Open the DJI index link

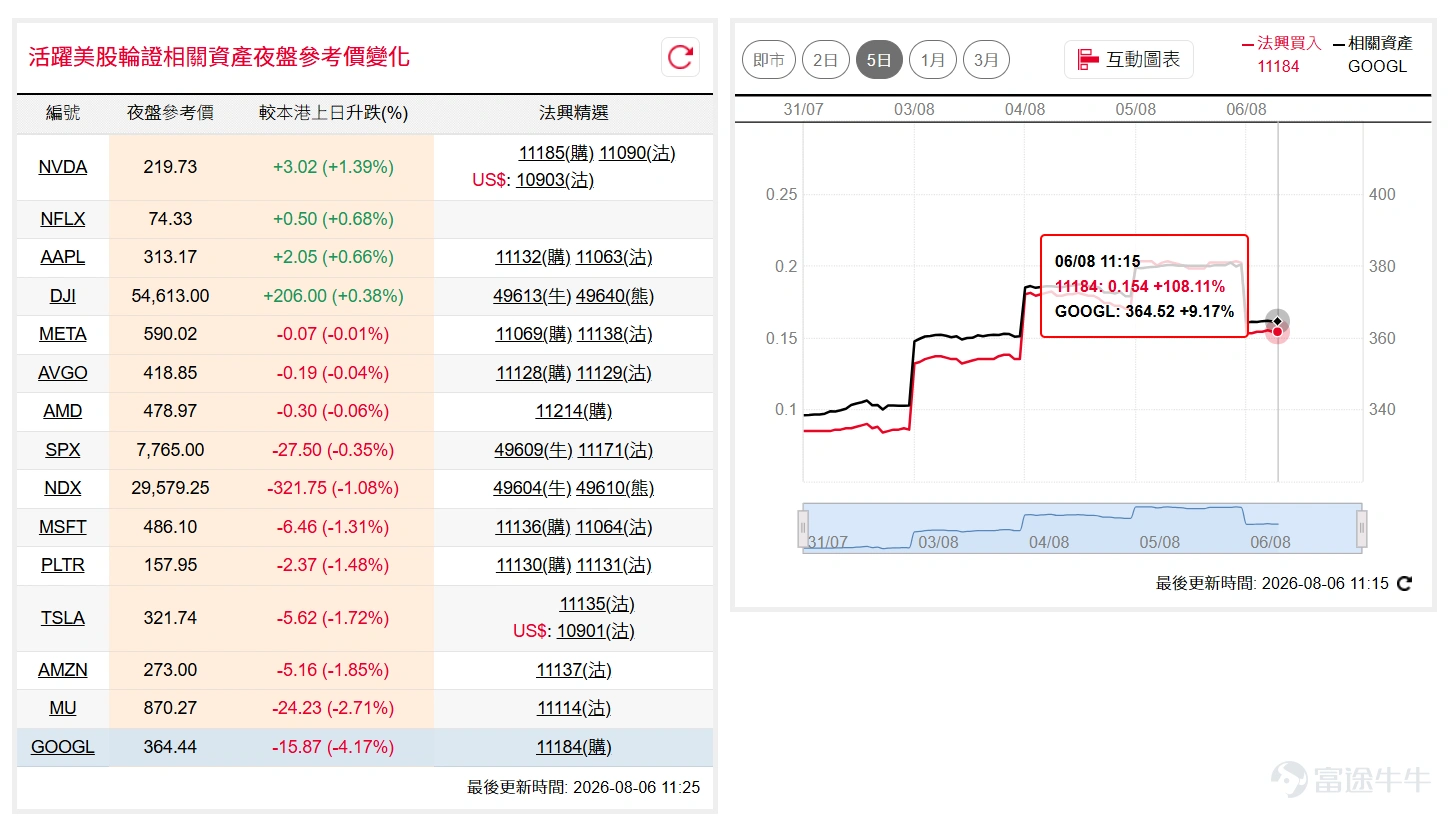[x=63, y=296]
